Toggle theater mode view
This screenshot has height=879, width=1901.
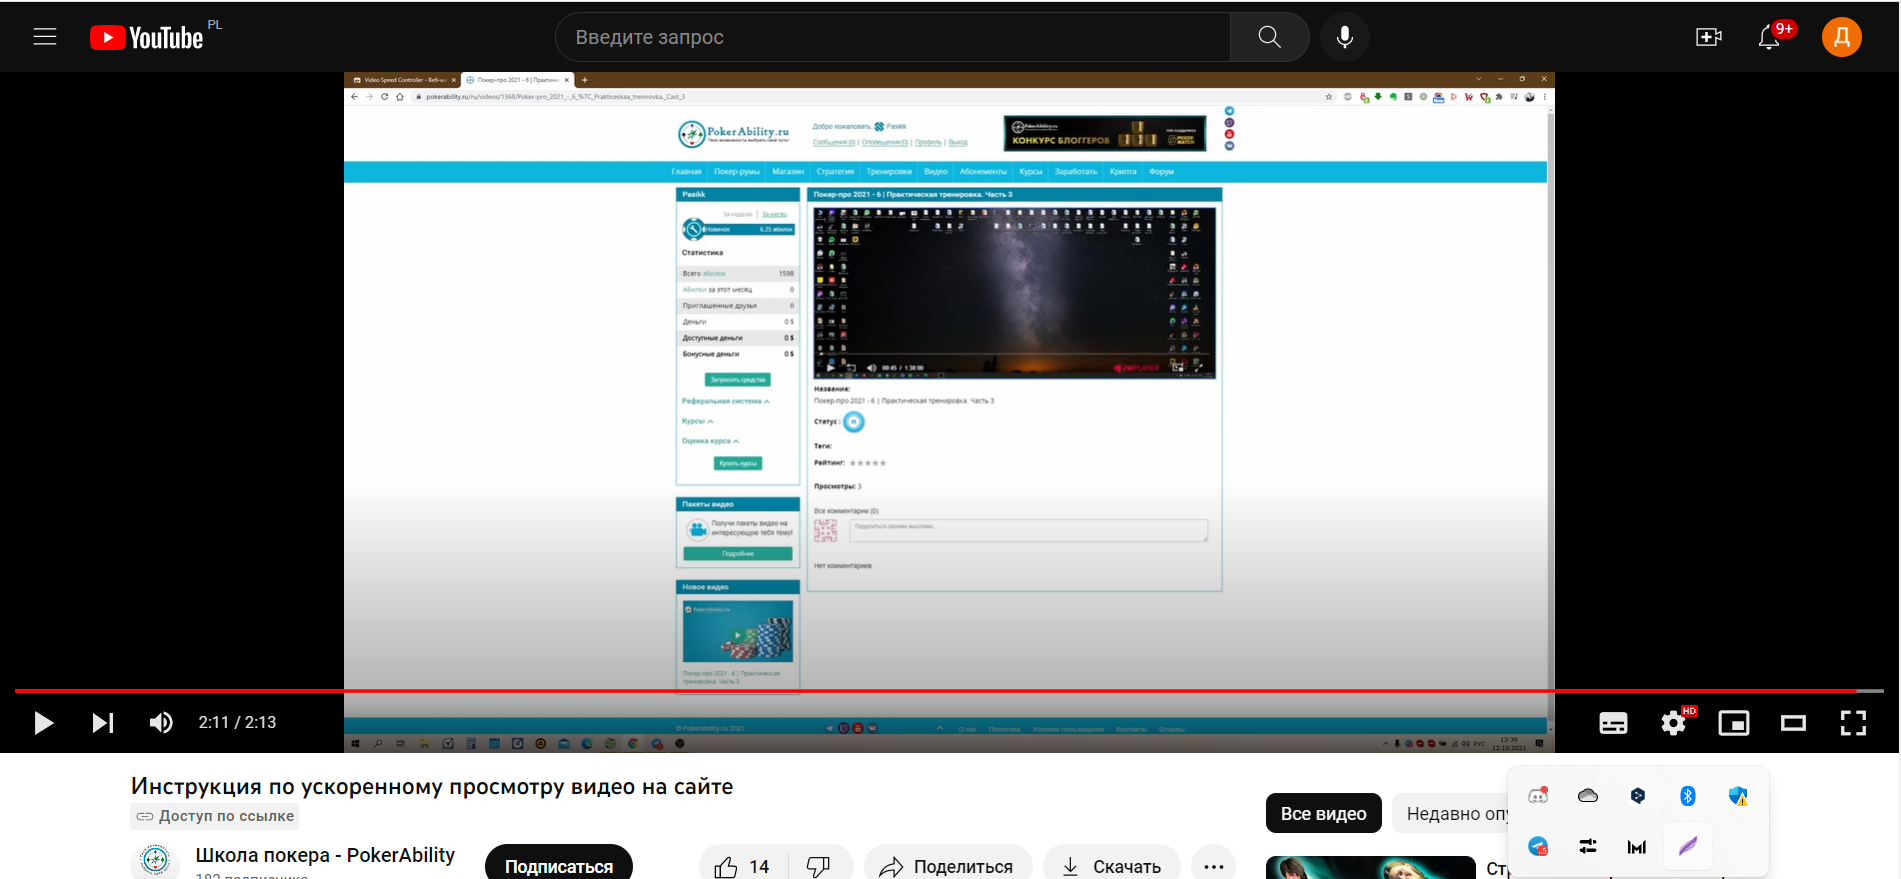pos(1794,723)
